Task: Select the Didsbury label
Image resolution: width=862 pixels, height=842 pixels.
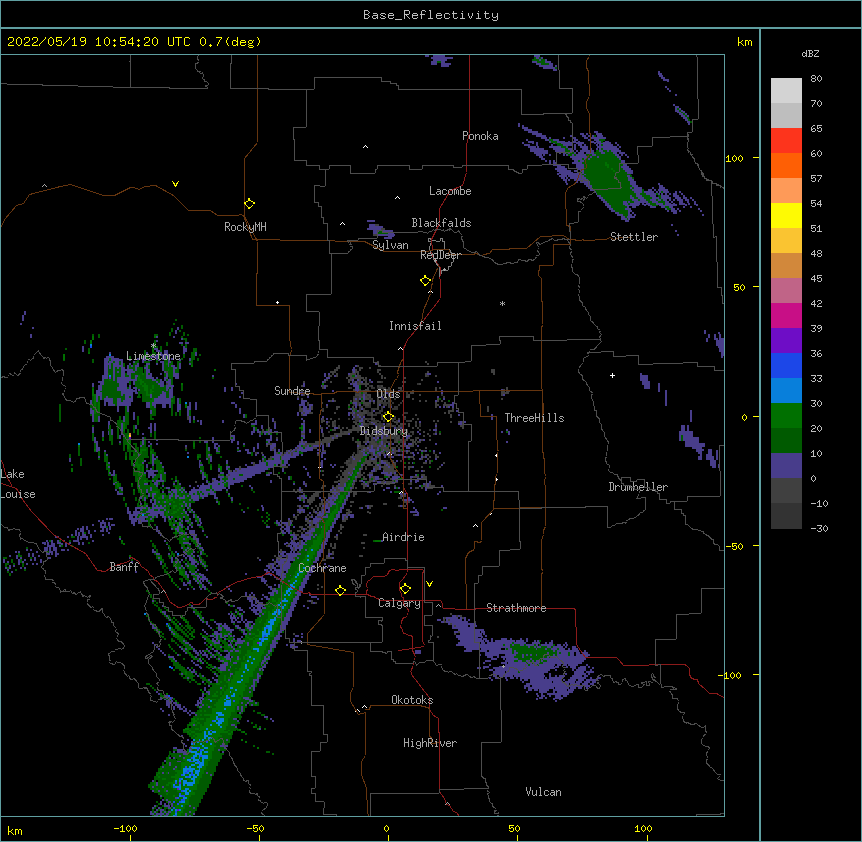Action: click(x=384, y=431)
